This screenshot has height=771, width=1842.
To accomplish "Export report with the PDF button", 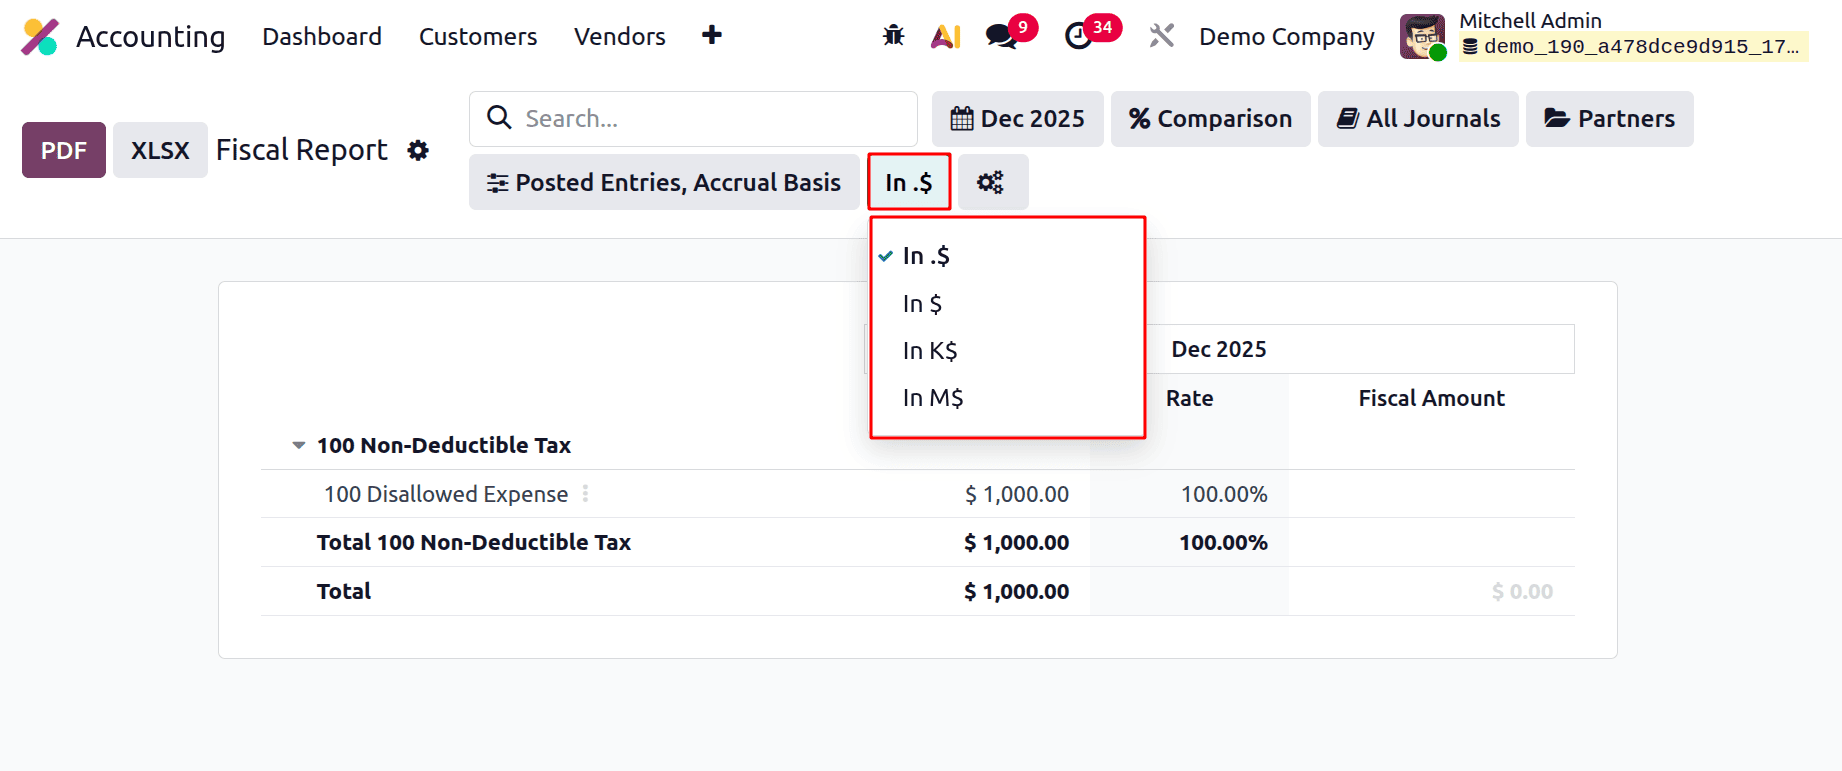I will [x=64, y=150].
